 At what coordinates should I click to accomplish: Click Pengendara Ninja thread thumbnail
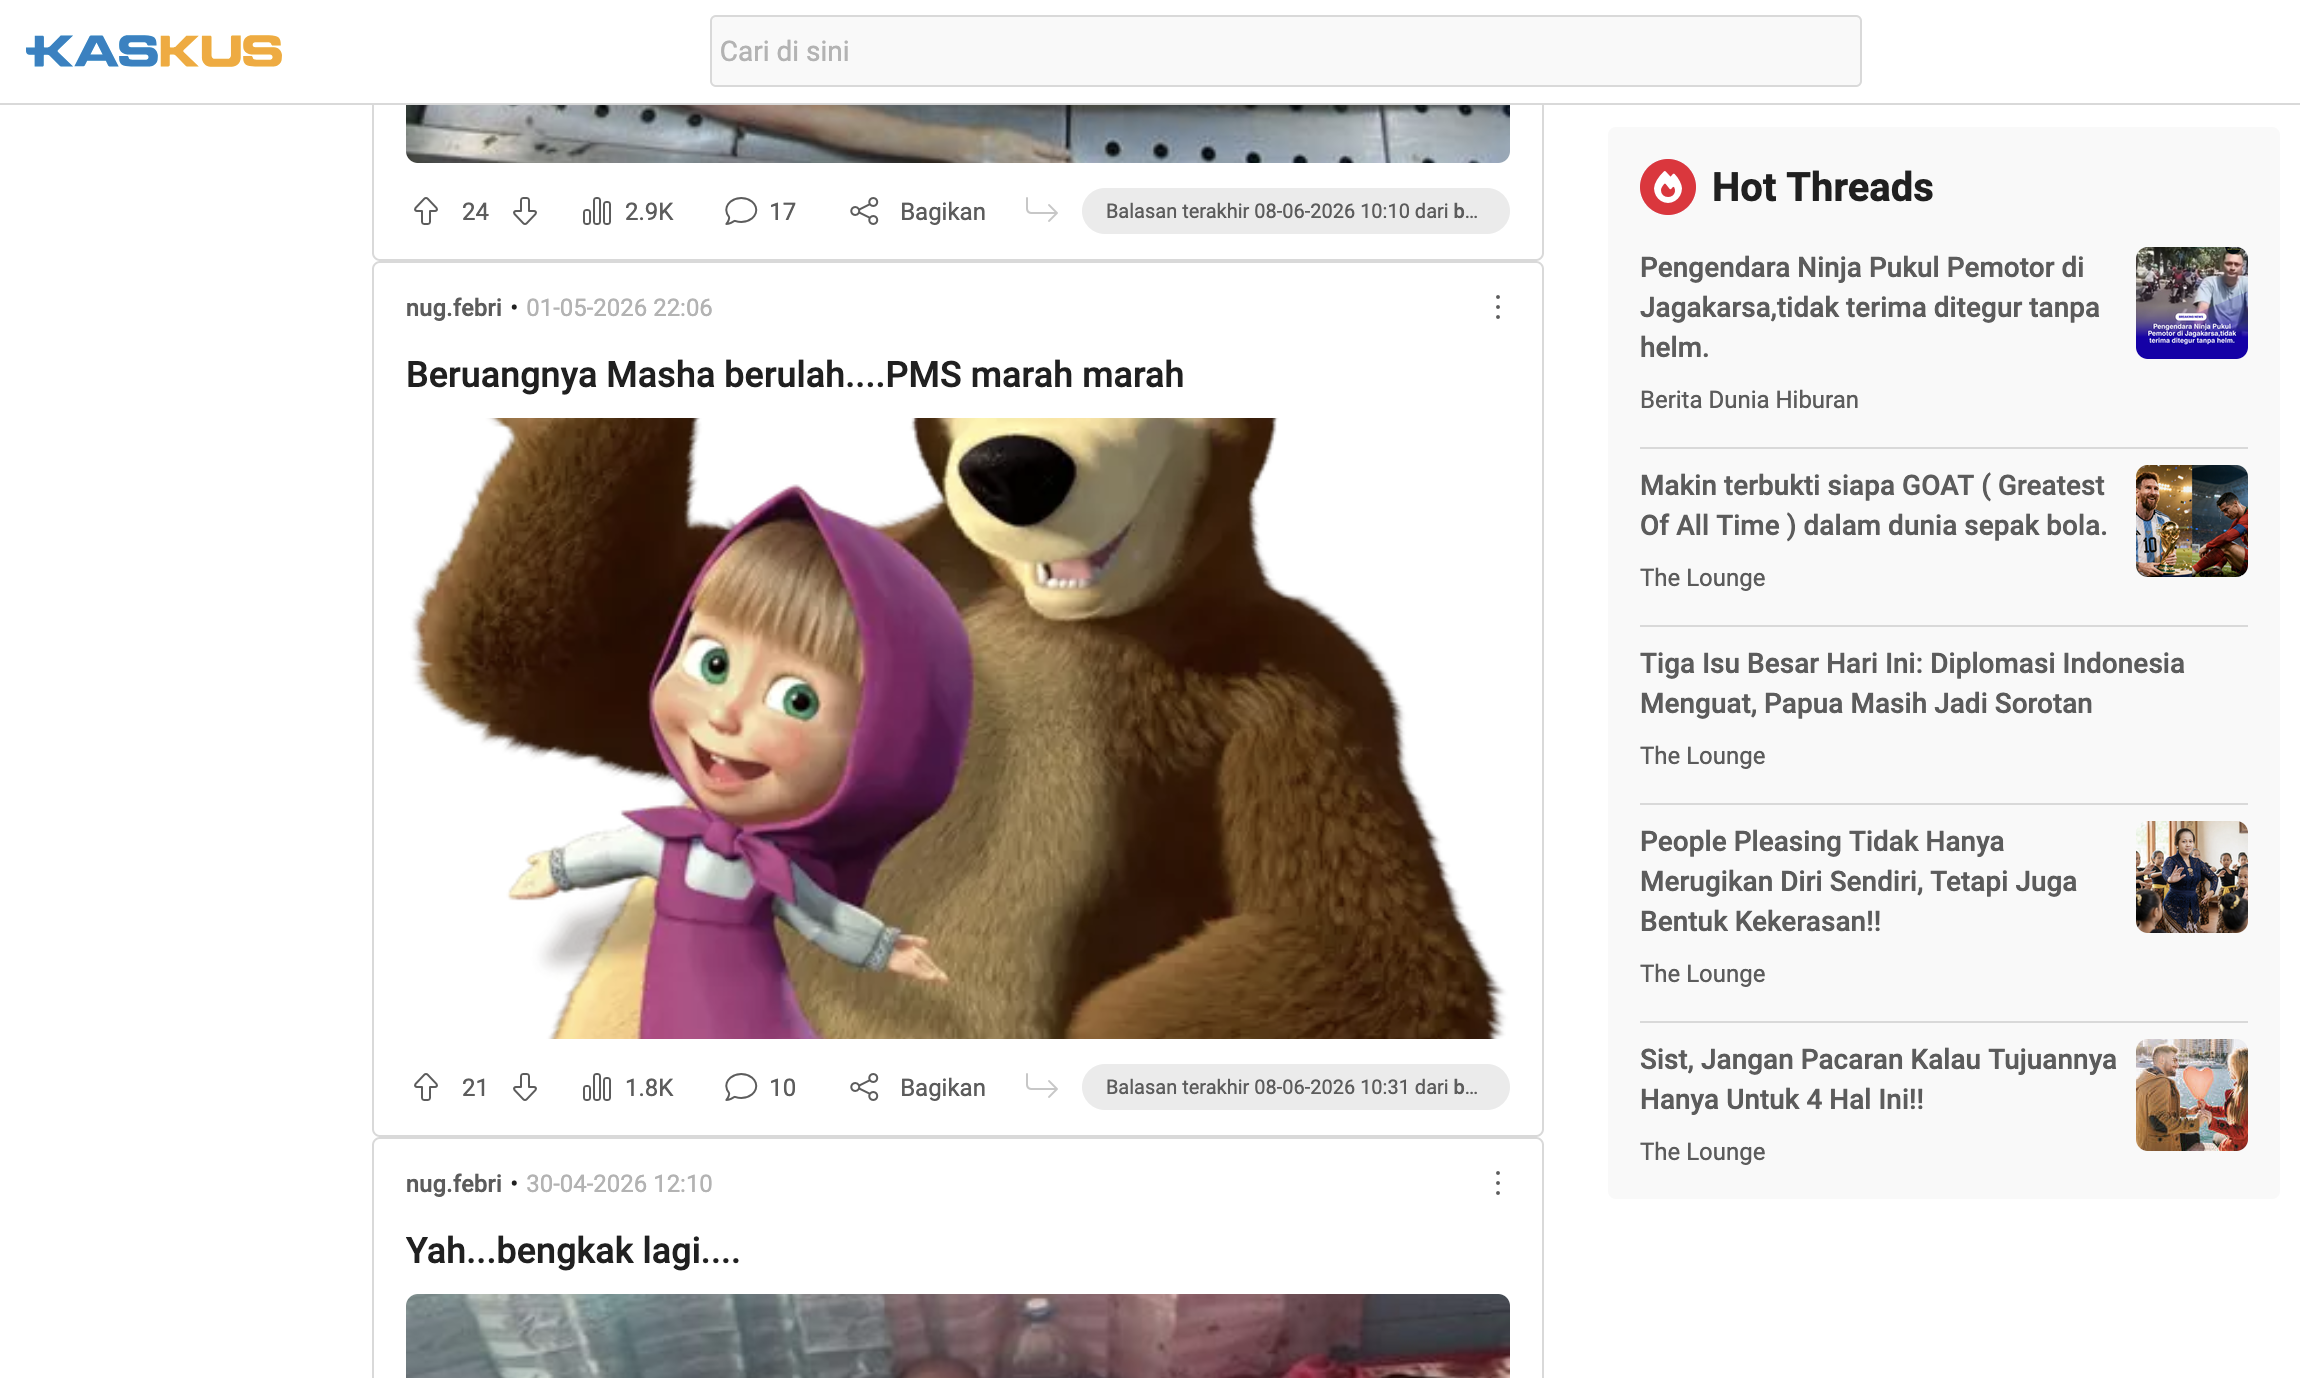pos(2192,303)
